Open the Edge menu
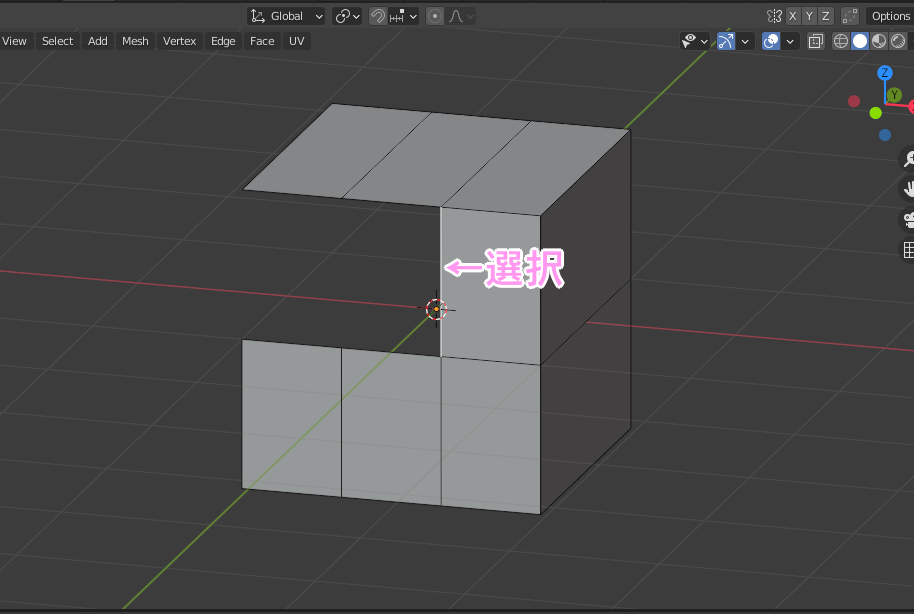The image size is (914, 614). click(223, 41)
